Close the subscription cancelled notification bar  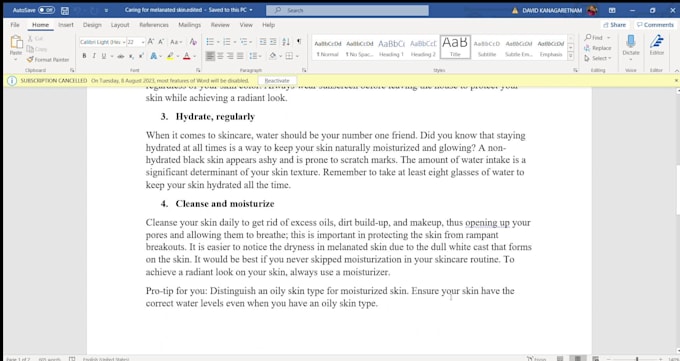tap(676, 81)
